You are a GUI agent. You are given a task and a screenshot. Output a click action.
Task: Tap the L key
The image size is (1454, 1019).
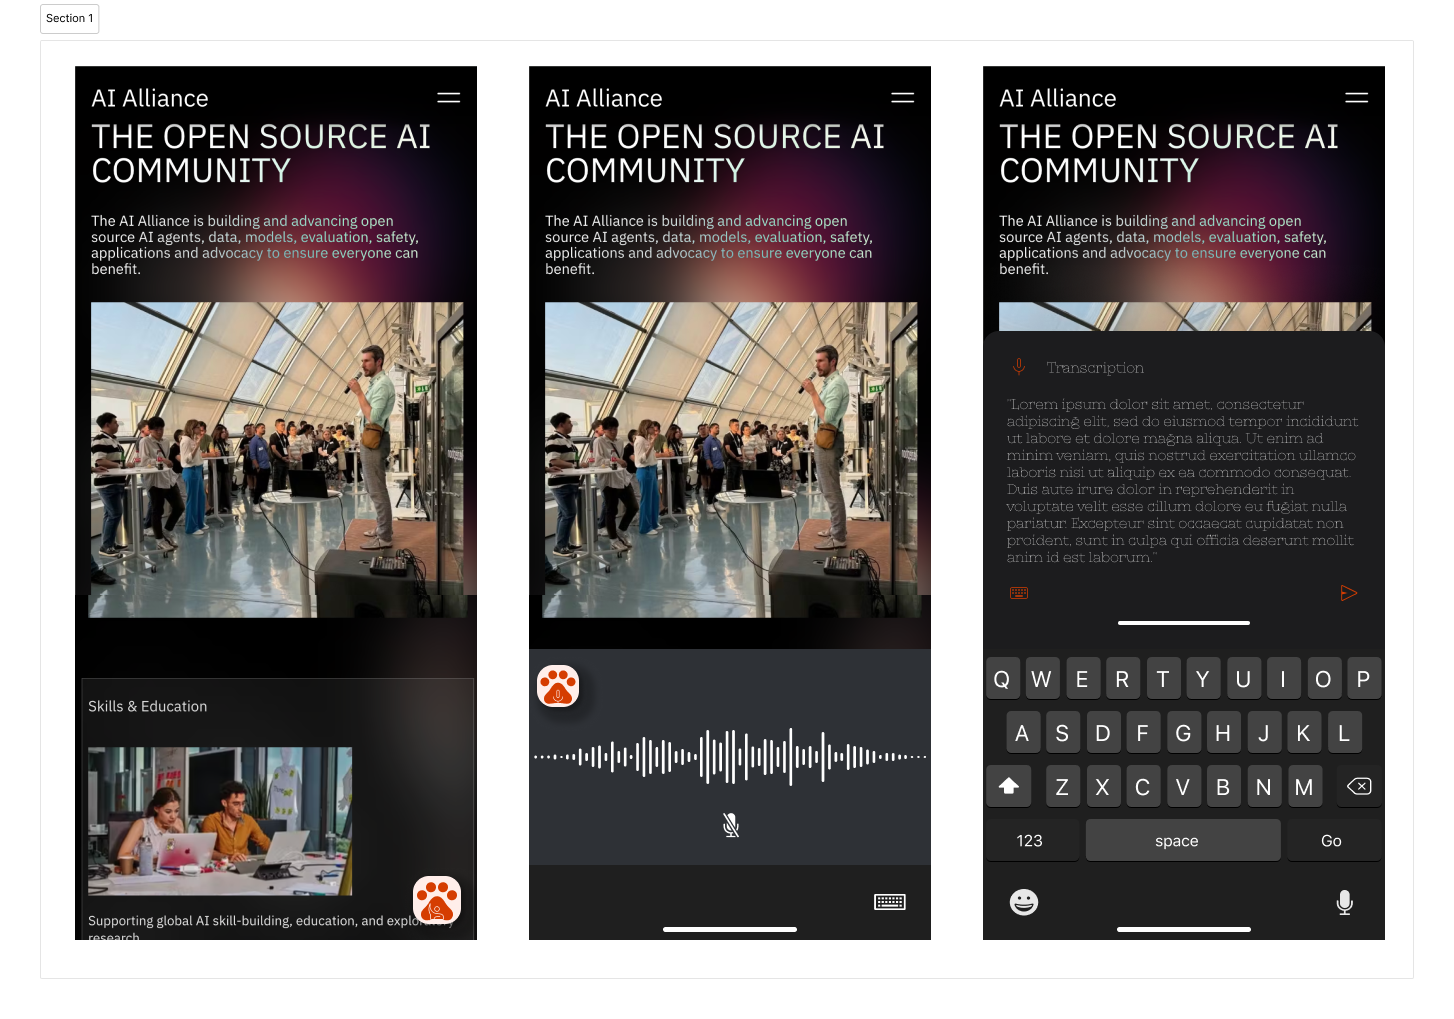tap(1343, 733)
